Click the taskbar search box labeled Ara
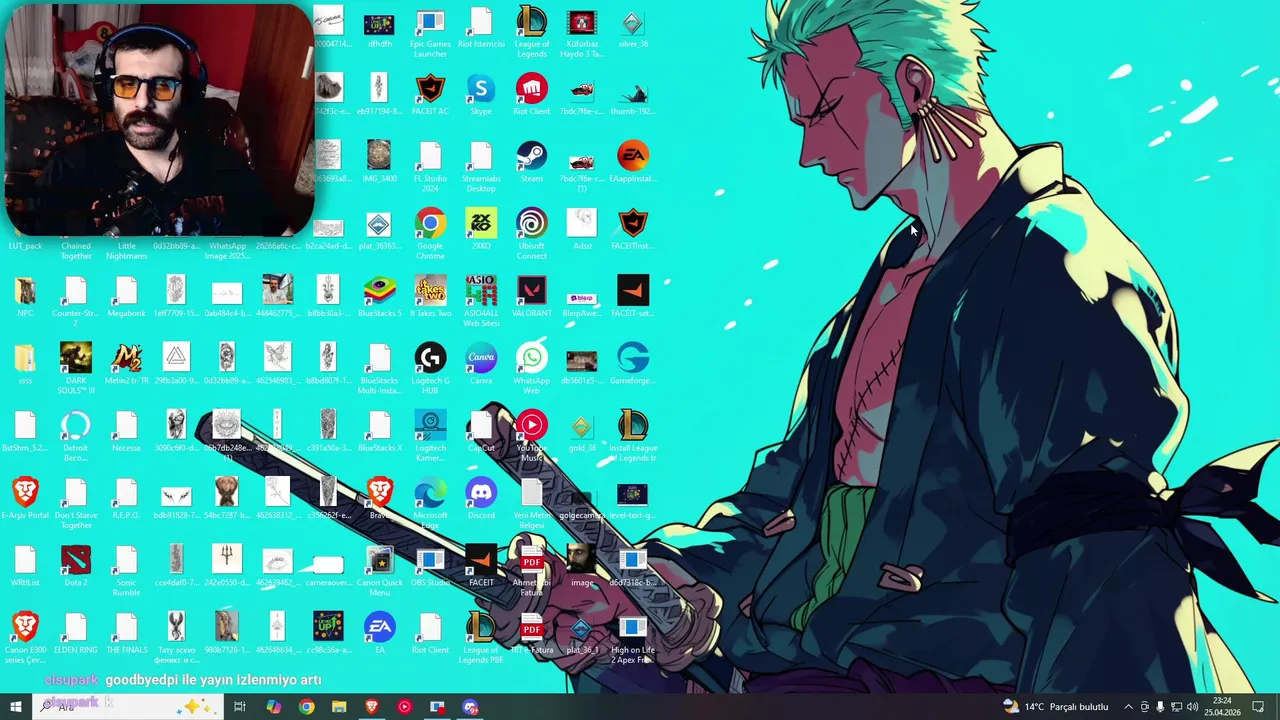 coord(126,707)
